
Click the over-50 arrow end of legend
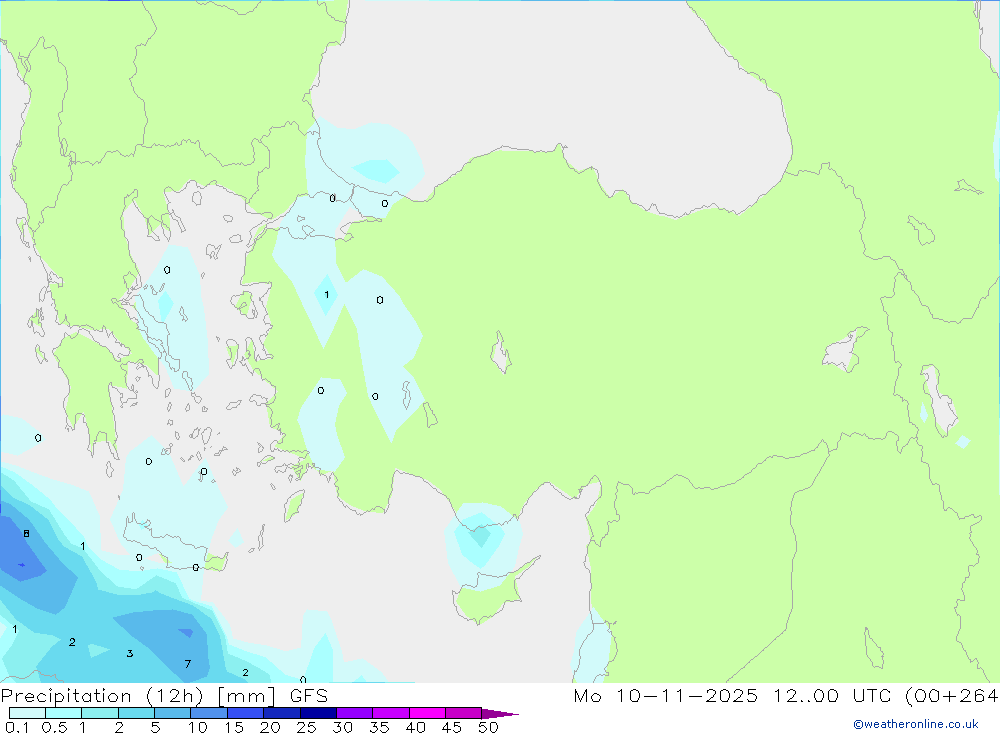(499, 714)
